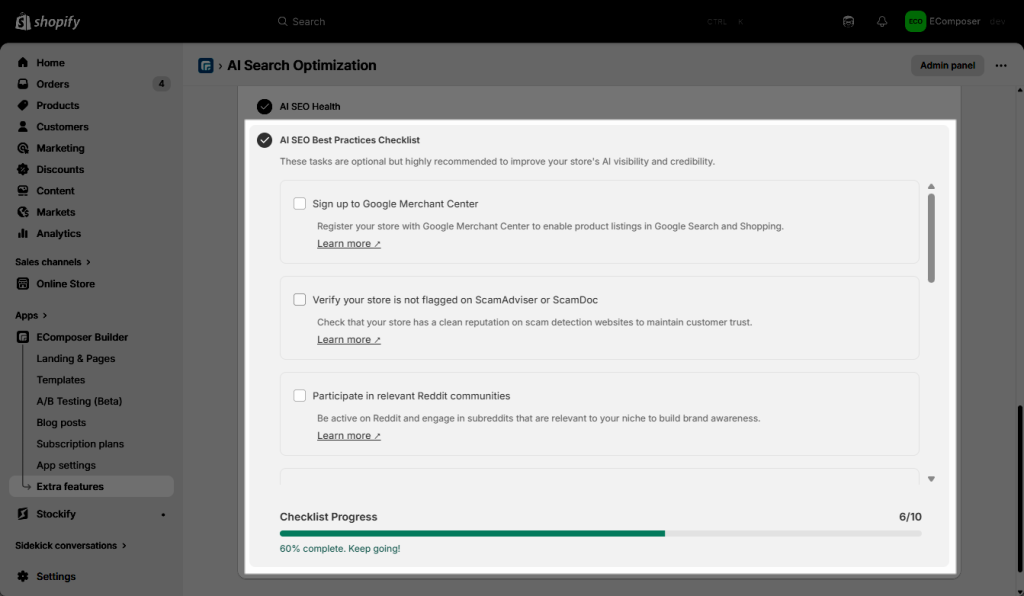Click the Discounts icon in sidebar
The height and width of the screenshot is (596, 1024).
point(23,169)
